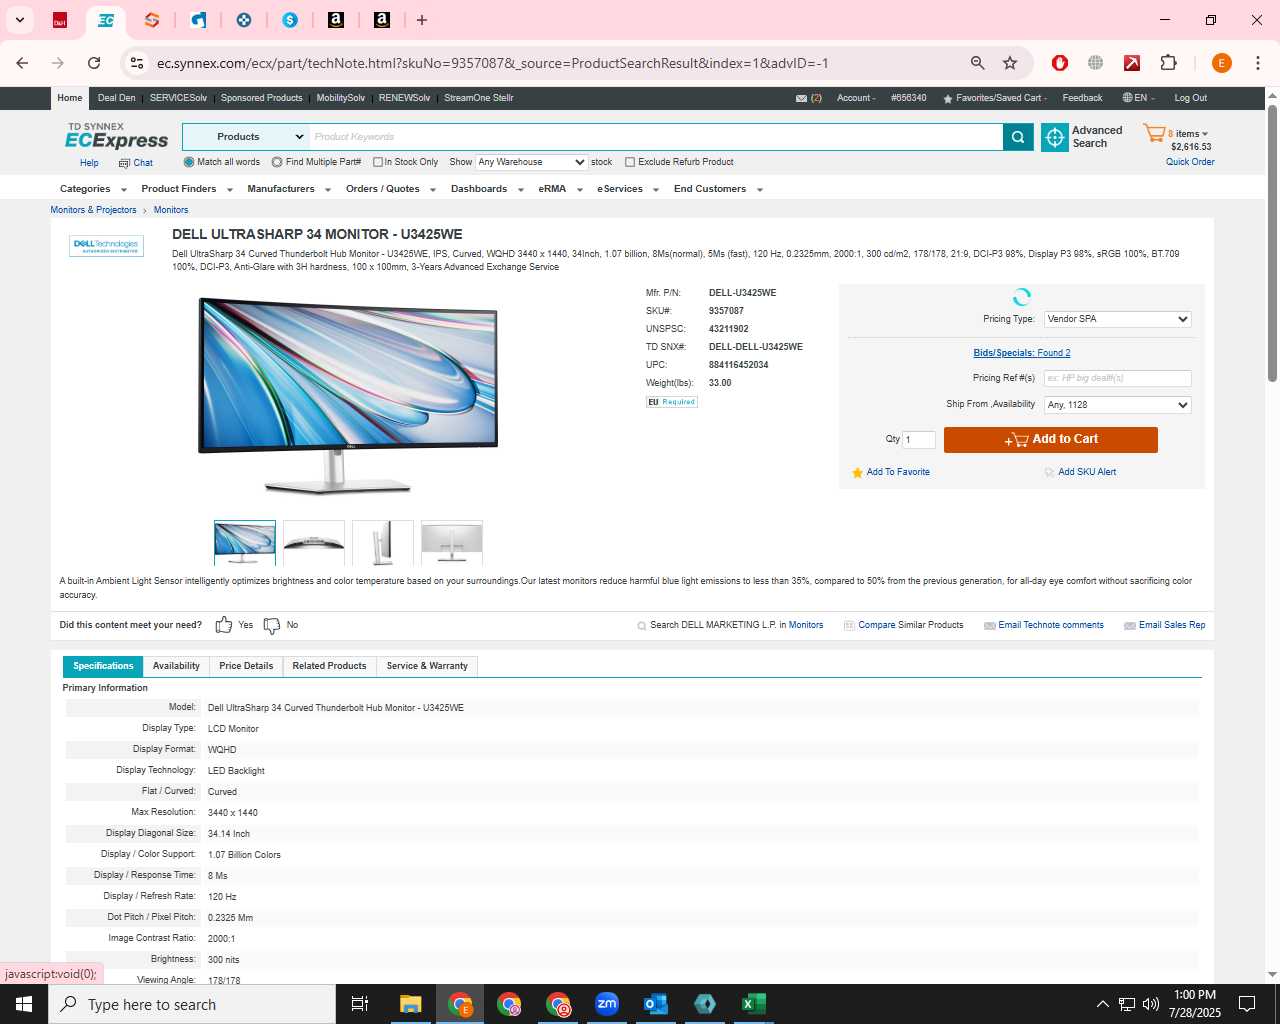The width and height of the screenshot is (1280, 1024).
Task: Click the browser zoom magnifier icon
Action: coord(978,63)
